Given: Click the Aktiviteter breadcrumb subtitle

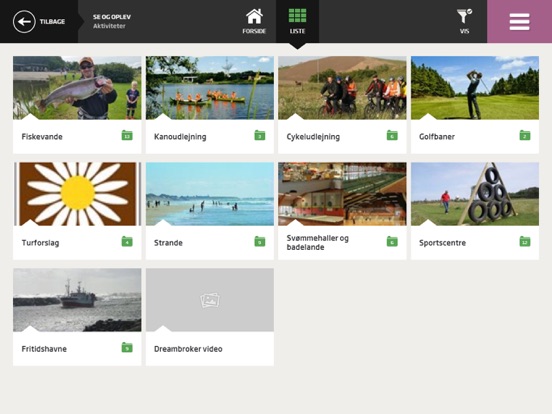Looking at the screenshot, I should [109, 26].
